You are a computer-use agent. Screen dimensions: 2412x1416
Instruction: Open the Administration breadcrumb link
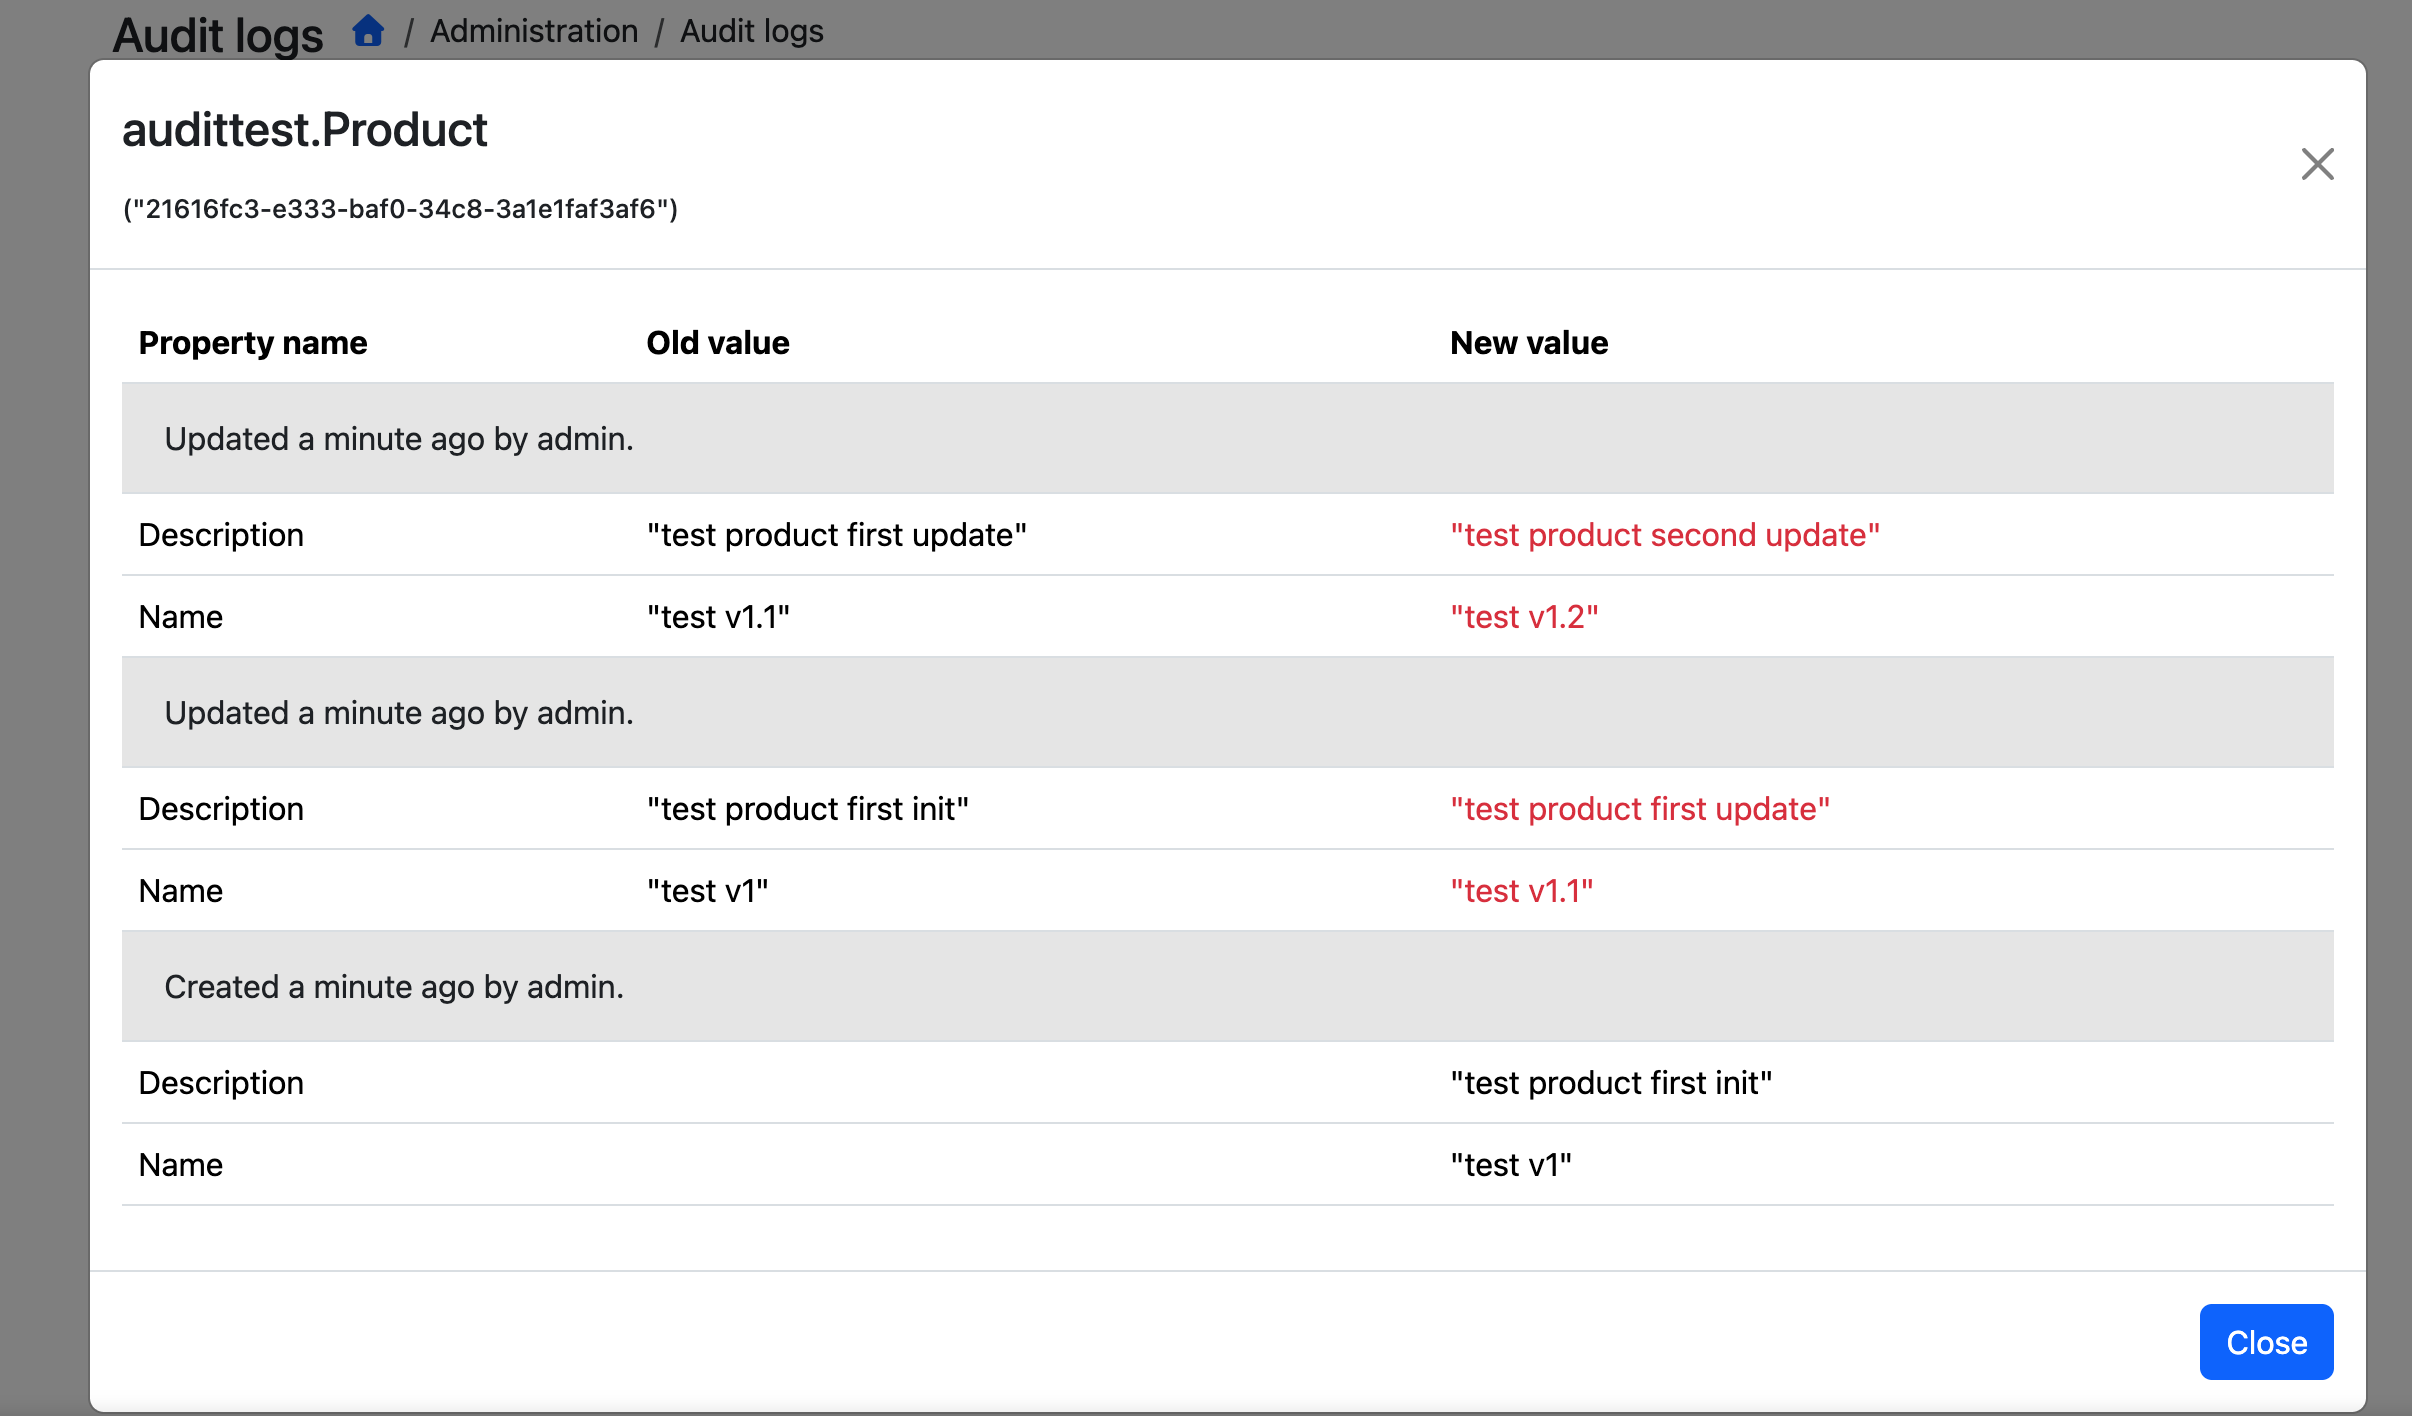click(534, 31)
